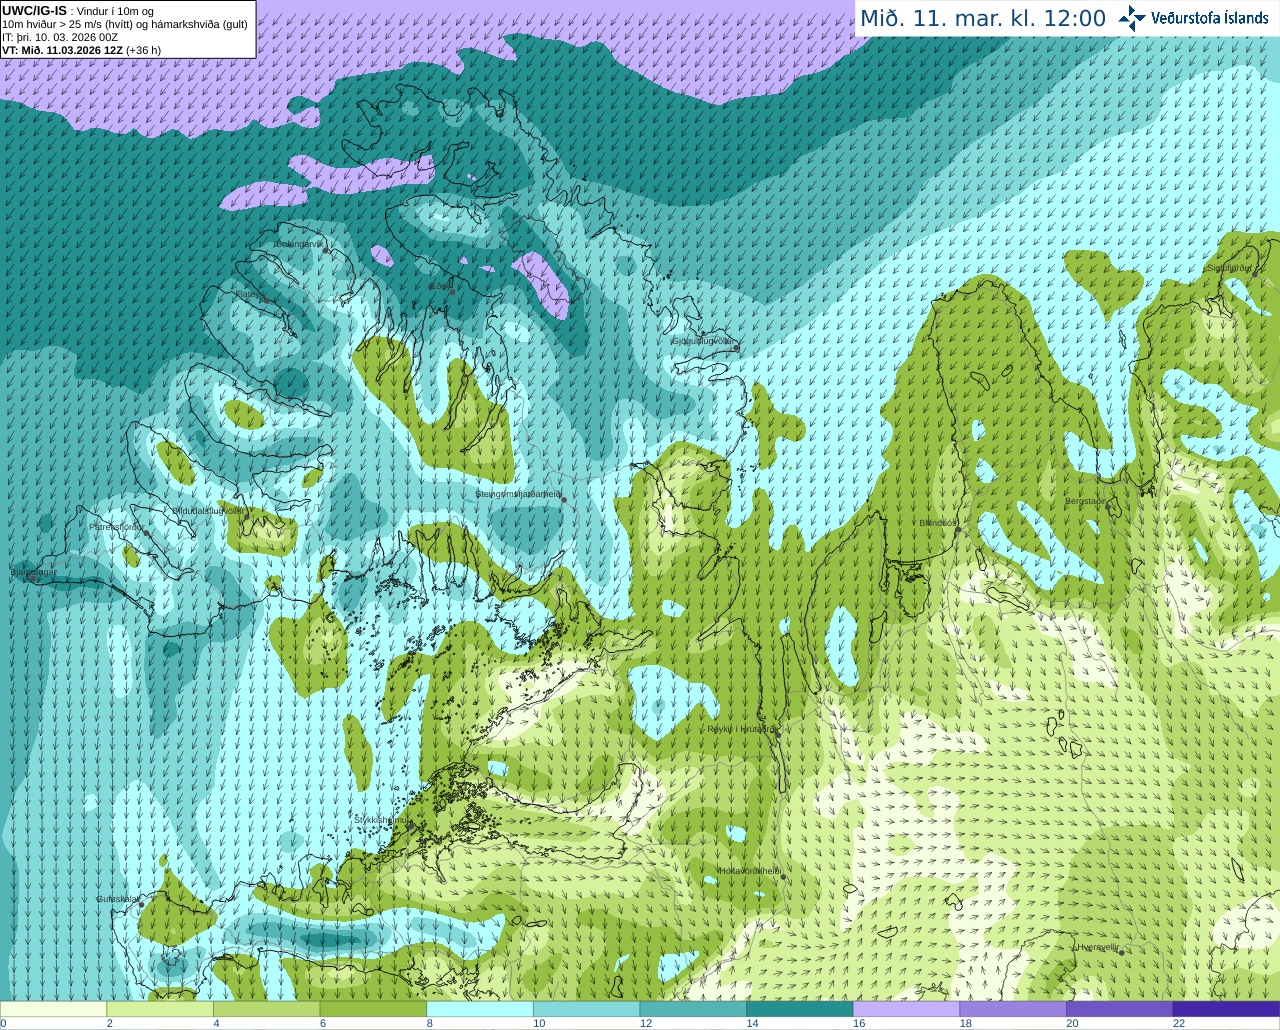Click the 14-16 m/s legend swatch
The image size is (1280, 1030).
[x=800, y=1009]
